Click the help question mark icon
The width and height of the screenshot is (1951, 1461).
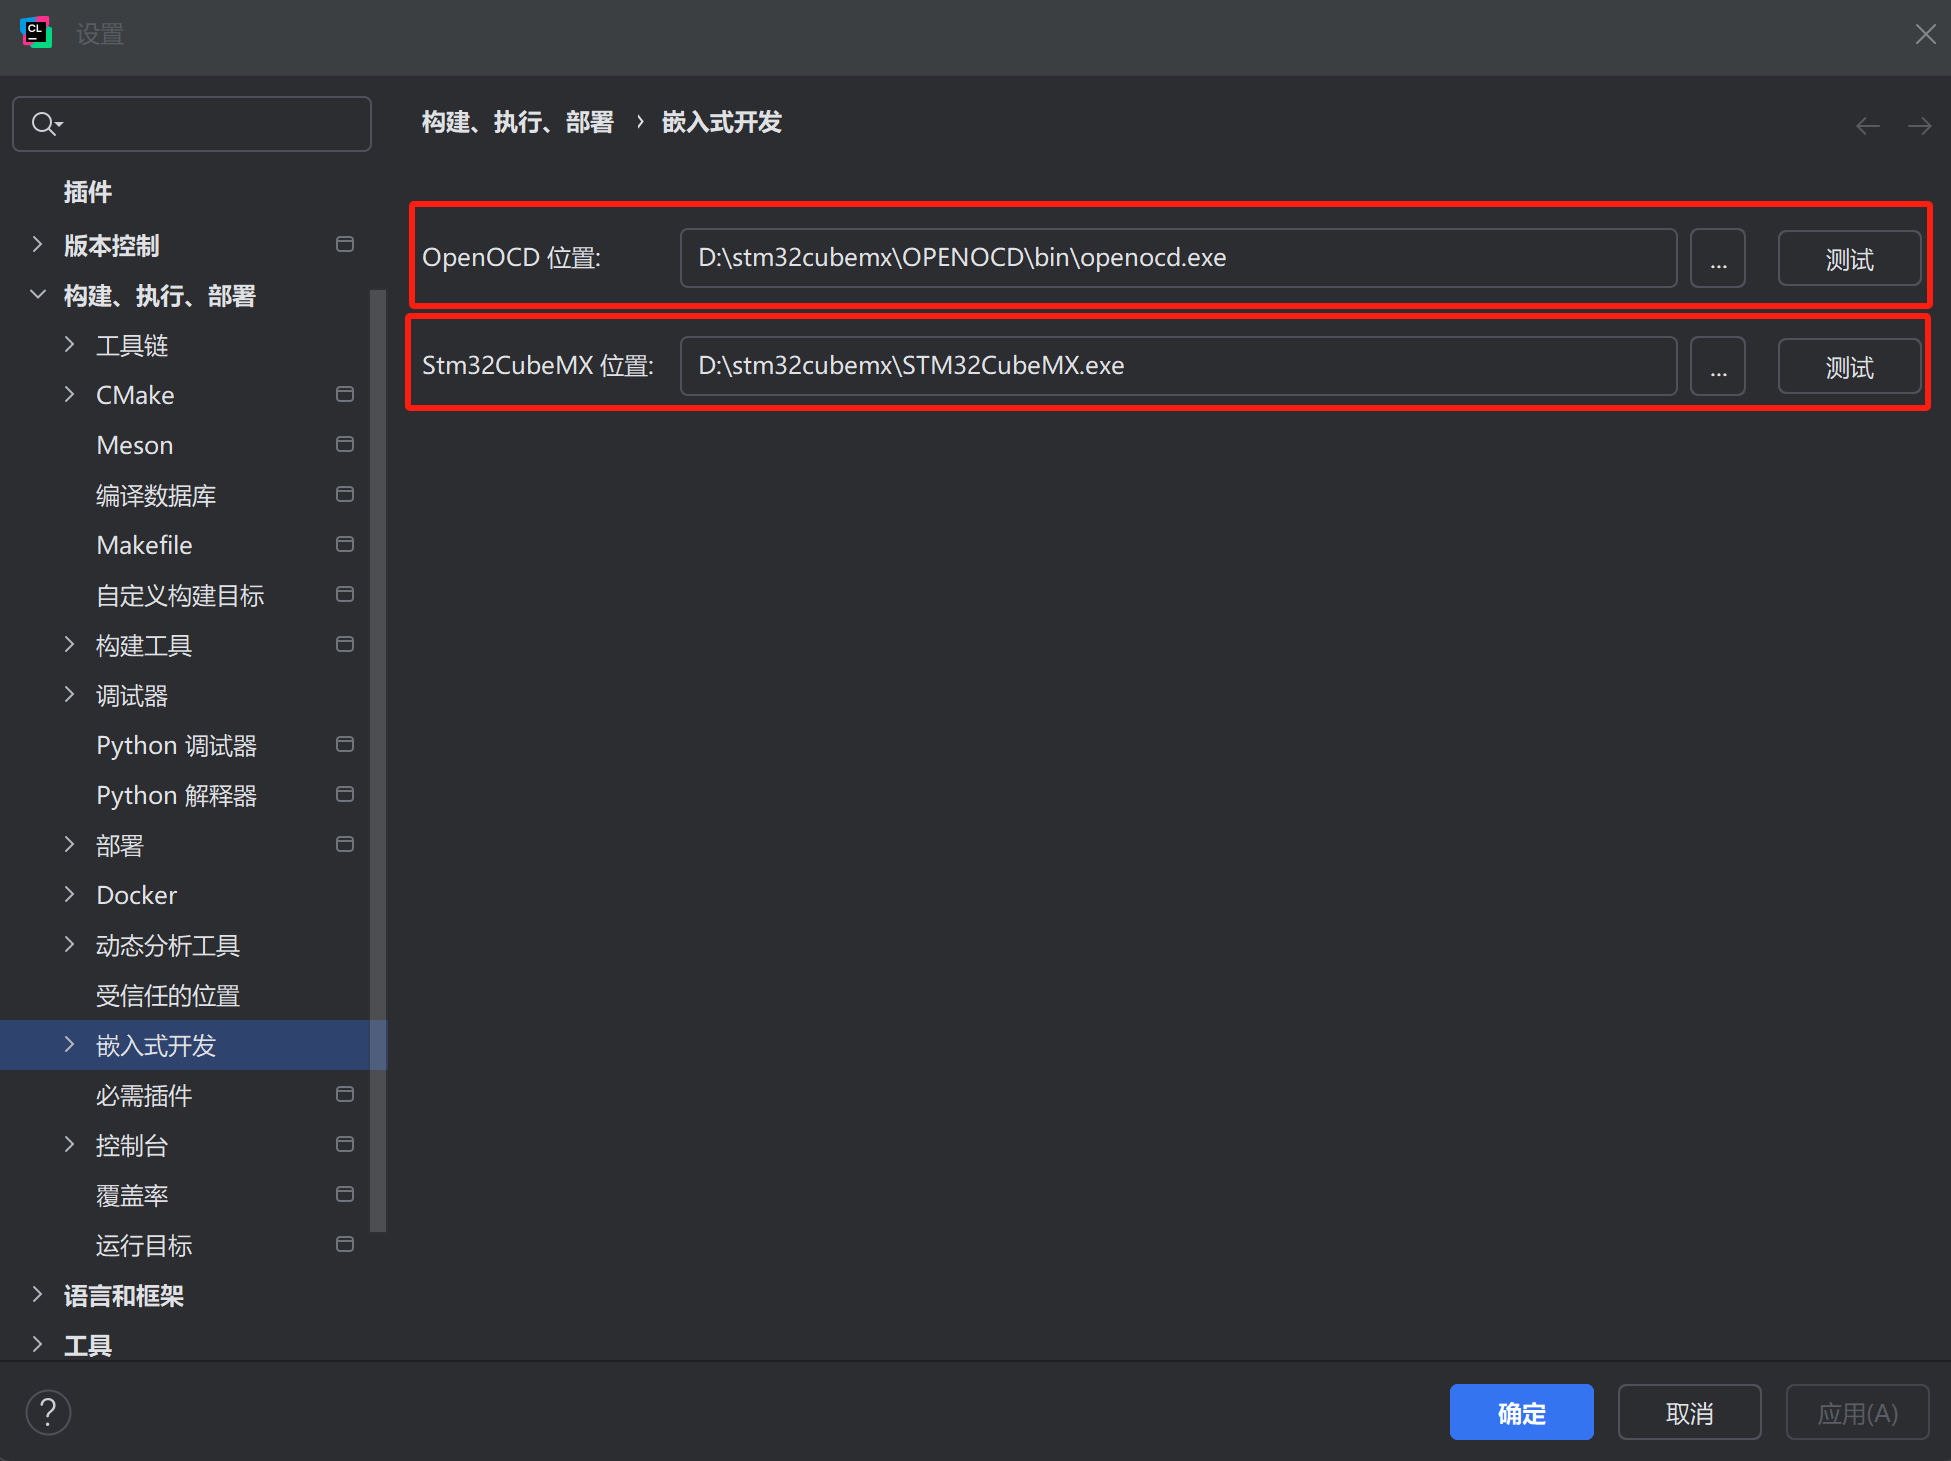48,1412
